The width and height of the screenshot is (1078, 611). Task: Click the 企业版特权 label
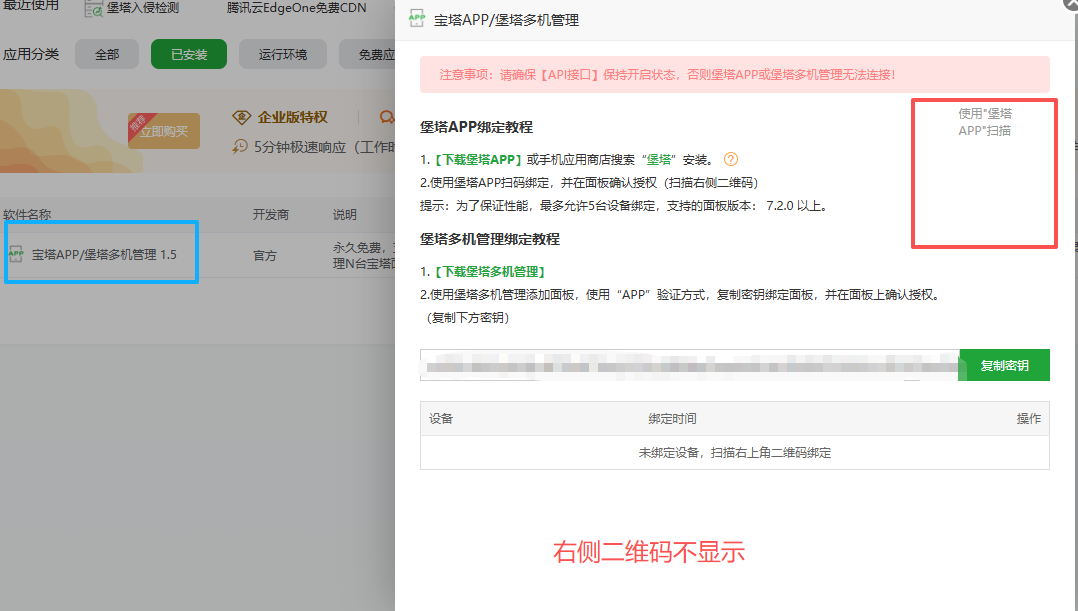tap(293, 118)
